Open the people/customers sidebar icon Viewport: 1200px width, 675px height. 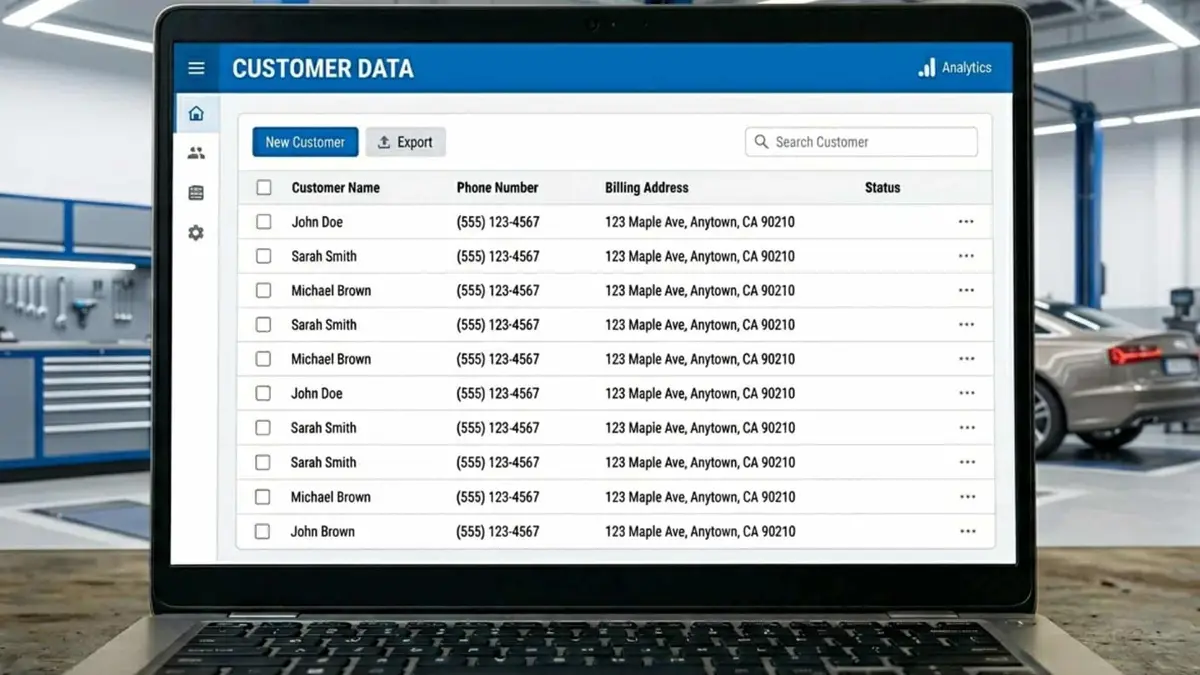pyautogui.click(x=196, y=153)
